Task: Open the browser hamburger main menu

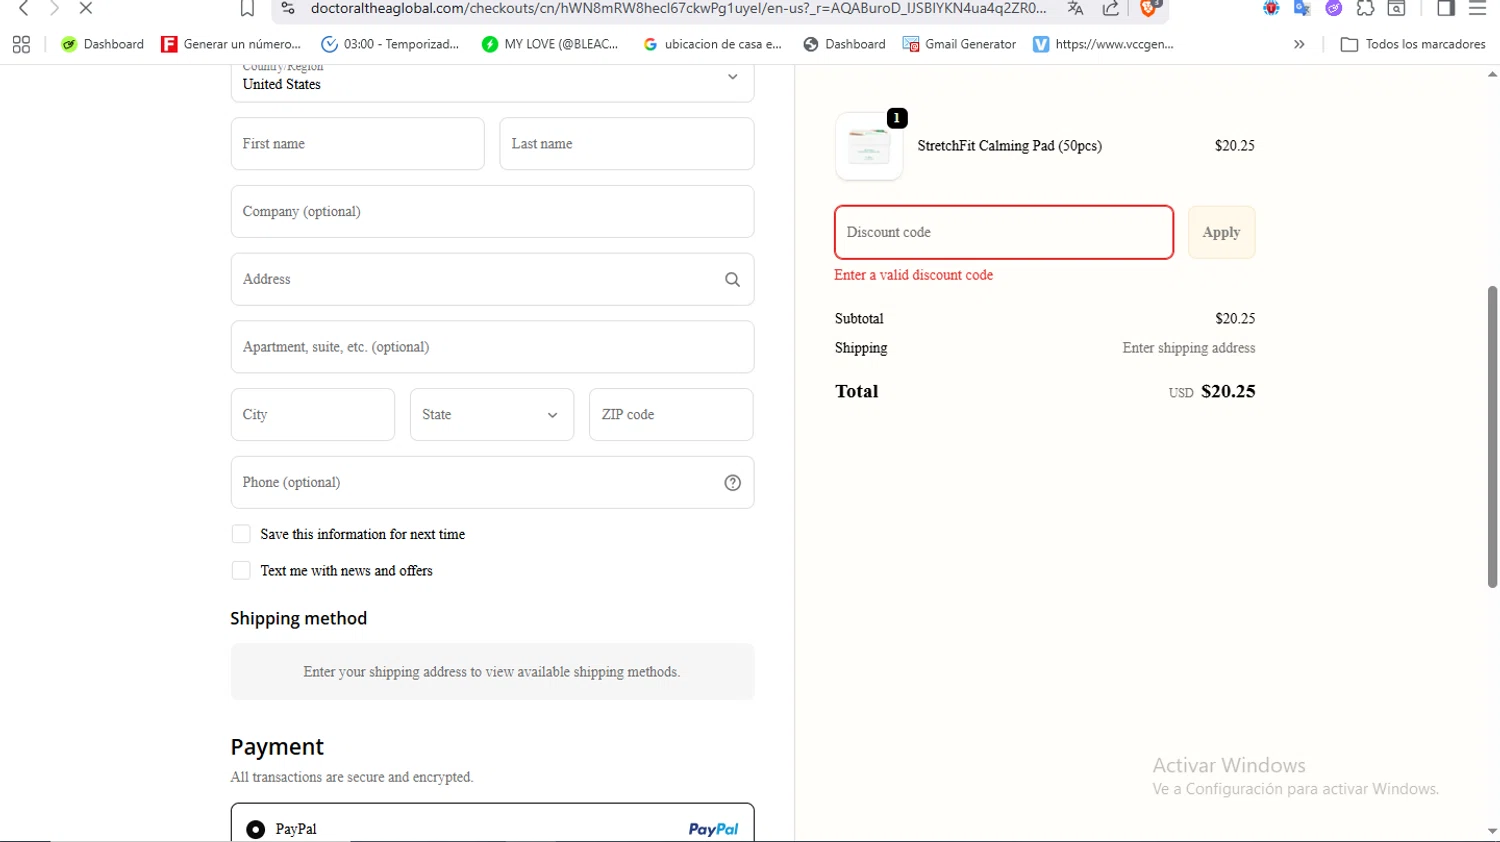Action: tap(1477, 8)
